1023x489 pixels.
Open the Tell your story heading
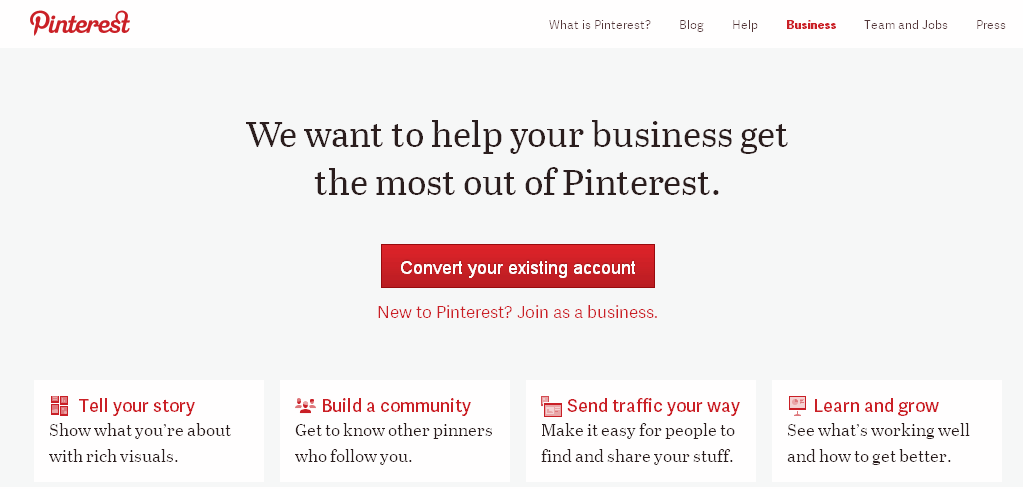pyautogui.click(x=137, y=406)
